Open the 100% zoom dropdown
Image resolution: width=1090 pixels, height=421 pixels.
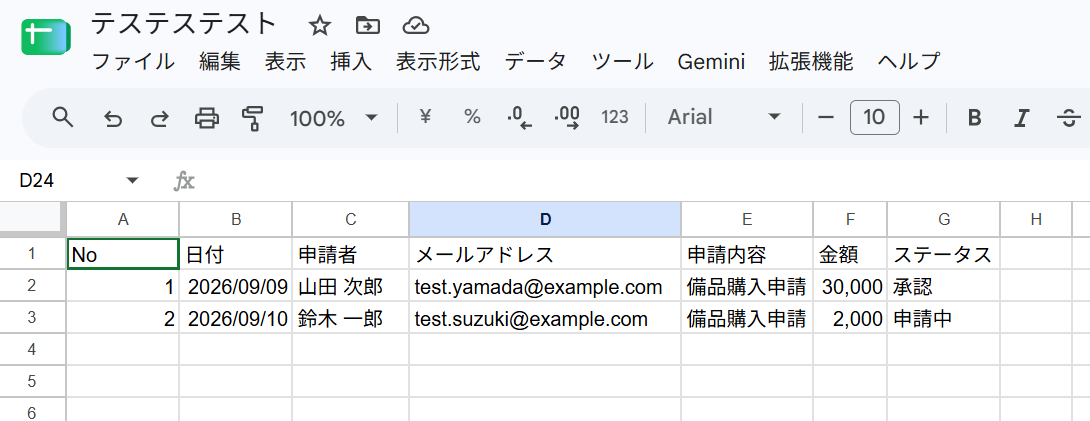334,118
